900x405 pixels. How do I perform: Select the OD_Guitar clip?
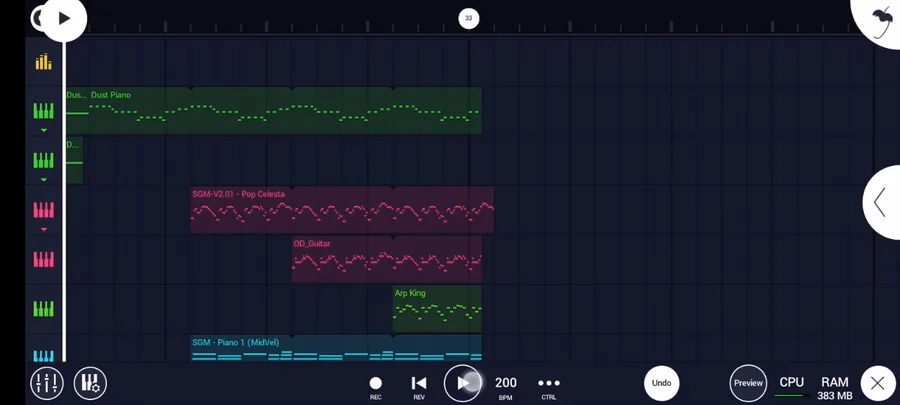pos(386,259)
